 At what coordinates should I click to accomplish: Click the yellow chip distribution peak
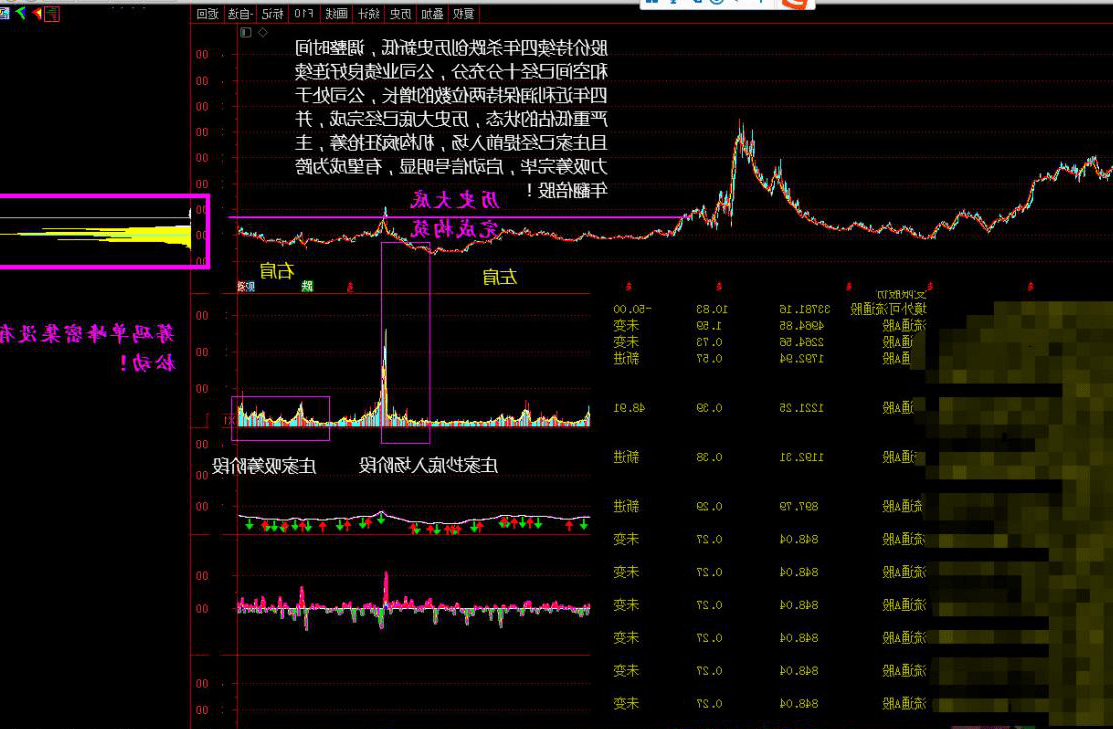click(150, 234)
